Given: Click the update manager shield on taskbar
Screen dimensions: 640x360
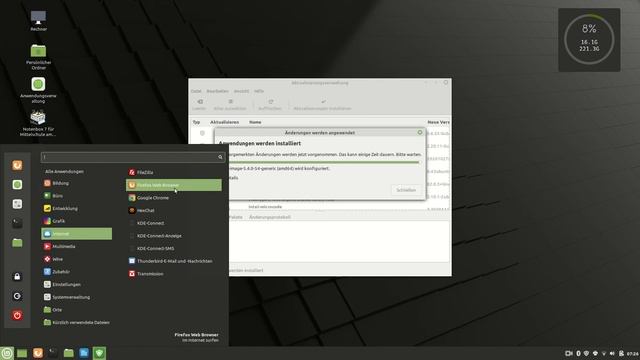Looking at the screenshot, I should (x=100, y=353).
